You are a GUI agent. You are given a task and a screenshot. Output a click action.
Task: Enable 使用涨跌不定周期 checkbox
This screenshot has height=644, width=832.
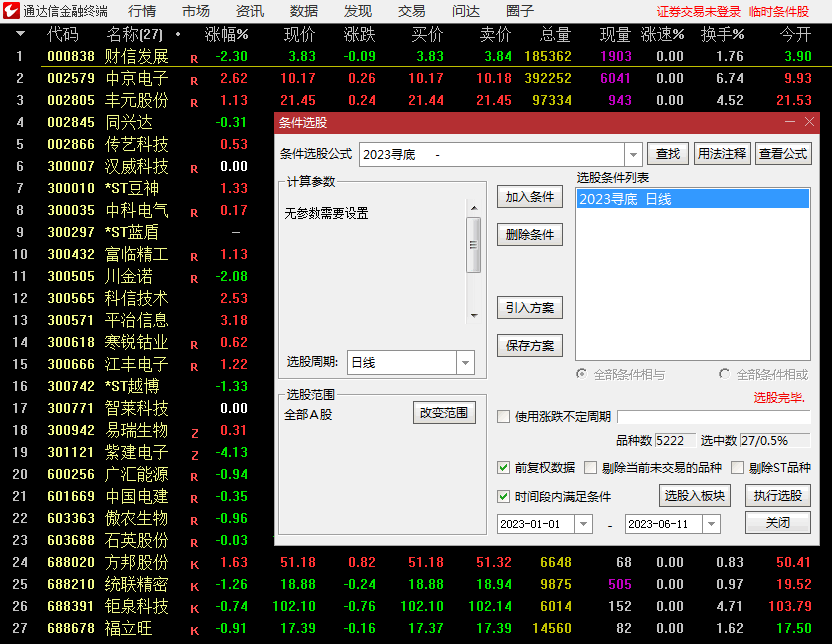pos(504,416)
